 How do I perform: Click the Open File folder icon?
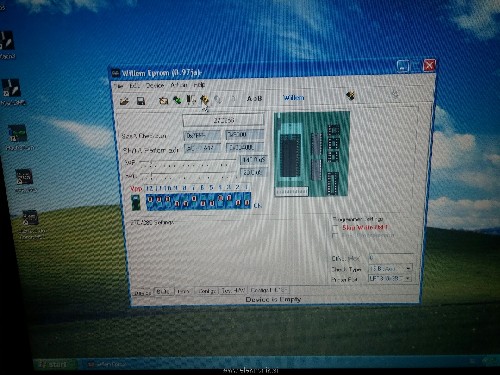click(124, 101)
